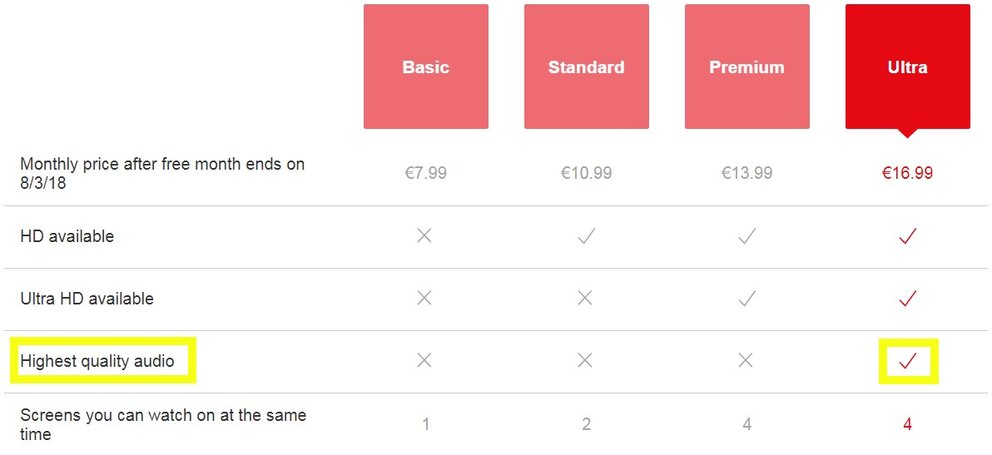This screenshot has width=992, height=455.
Task: Click the €13.99 Premium price
Action: pos(747,173)
